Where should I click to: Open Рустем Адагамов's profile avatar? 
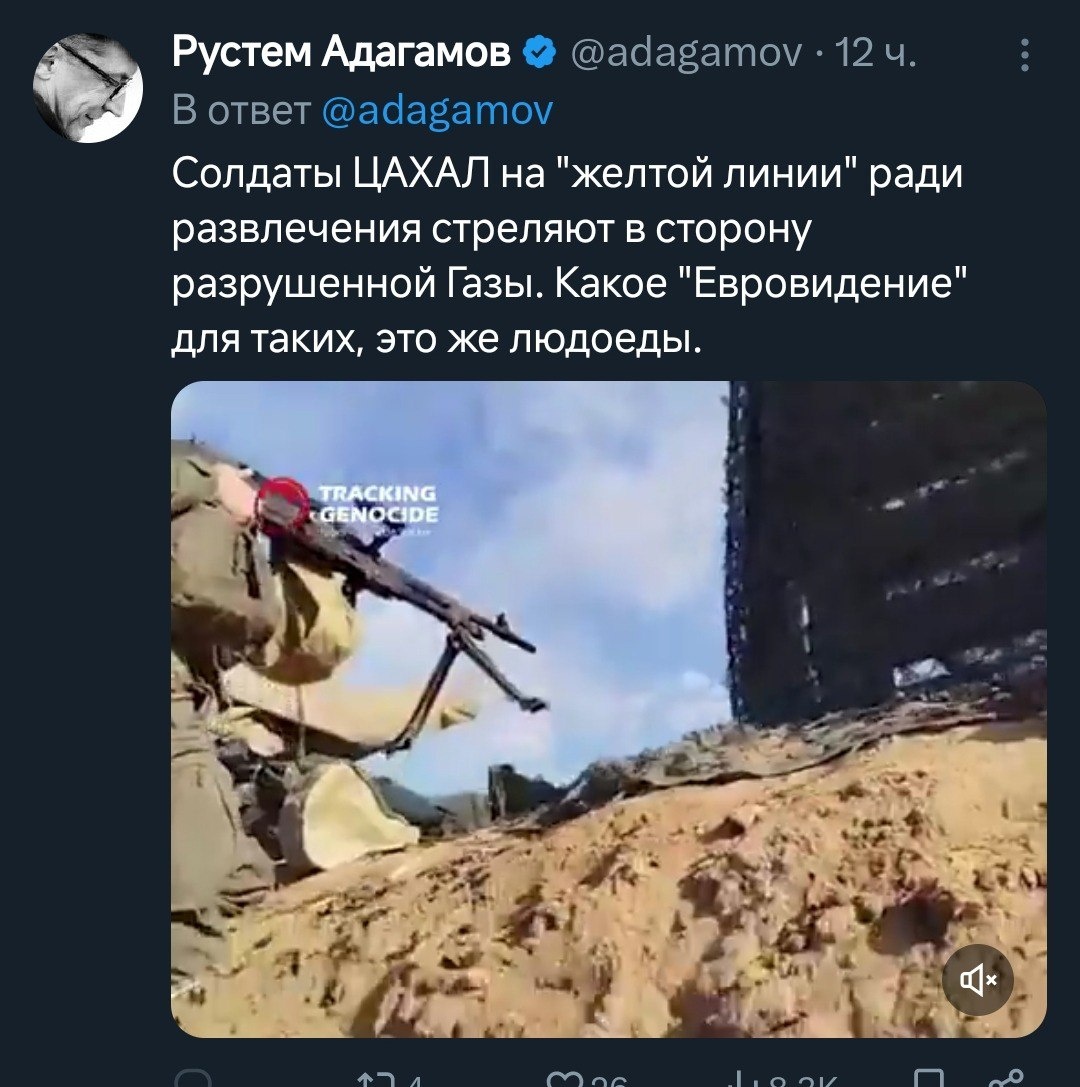(x=87, y=88)
